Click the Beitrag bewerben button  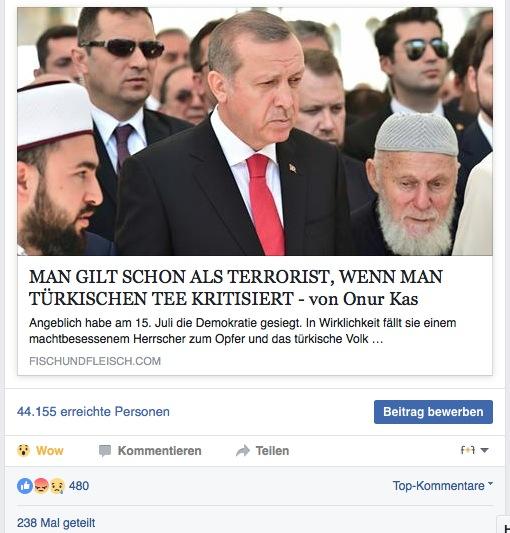[x=433, y=412]
